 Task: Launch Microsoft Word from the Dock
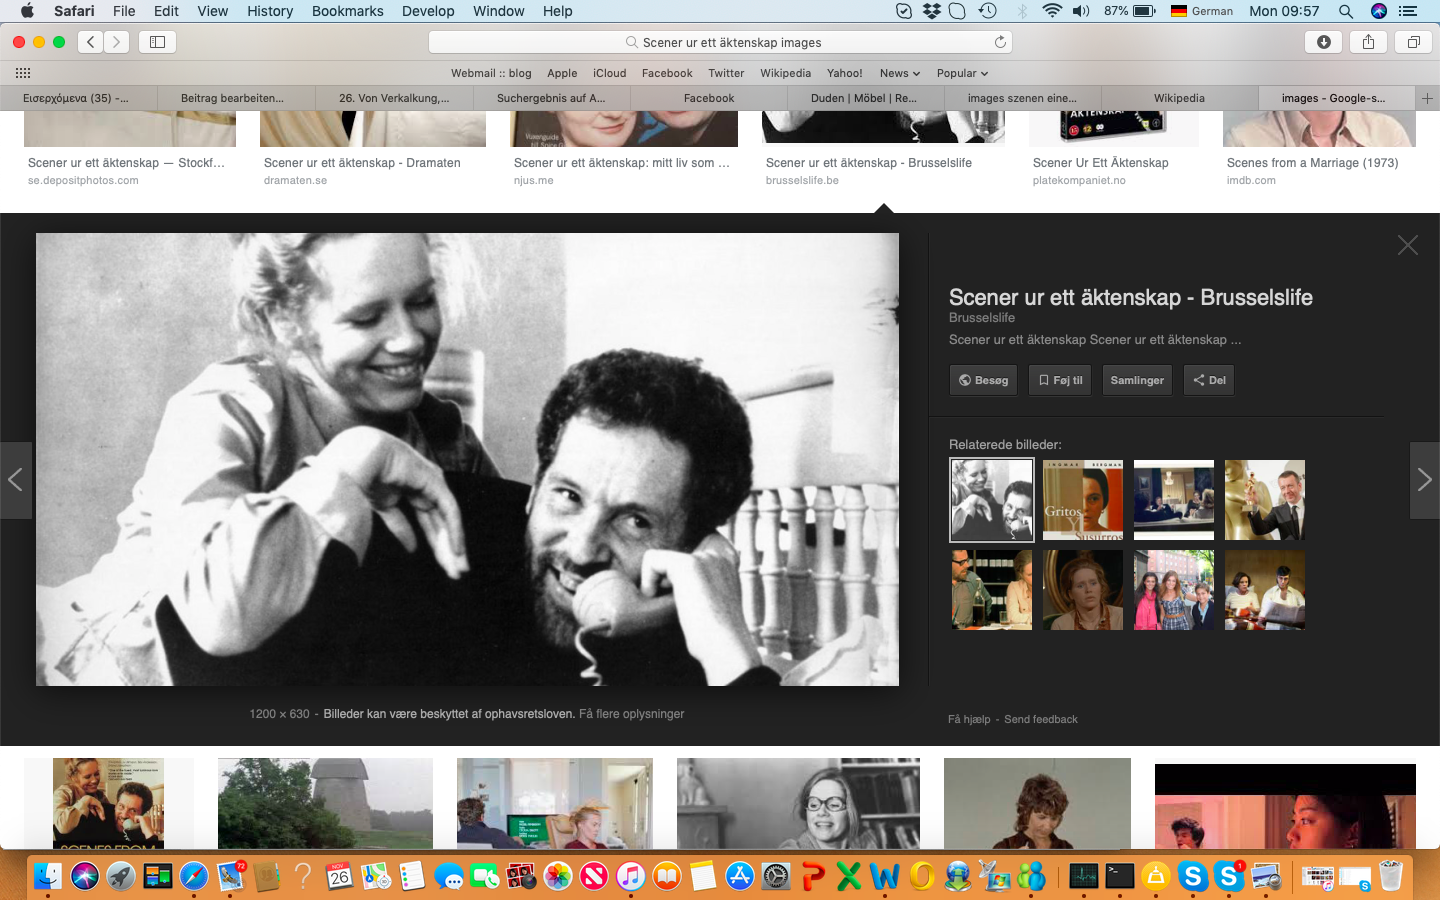pyautogui.click(x=885, y=877)
